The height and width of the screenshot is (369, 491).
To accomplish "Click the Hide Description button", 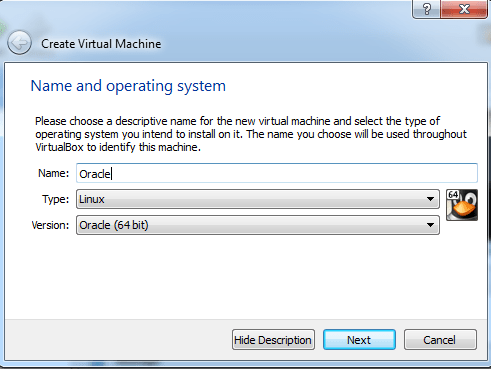I will click(x=273, y=340).
